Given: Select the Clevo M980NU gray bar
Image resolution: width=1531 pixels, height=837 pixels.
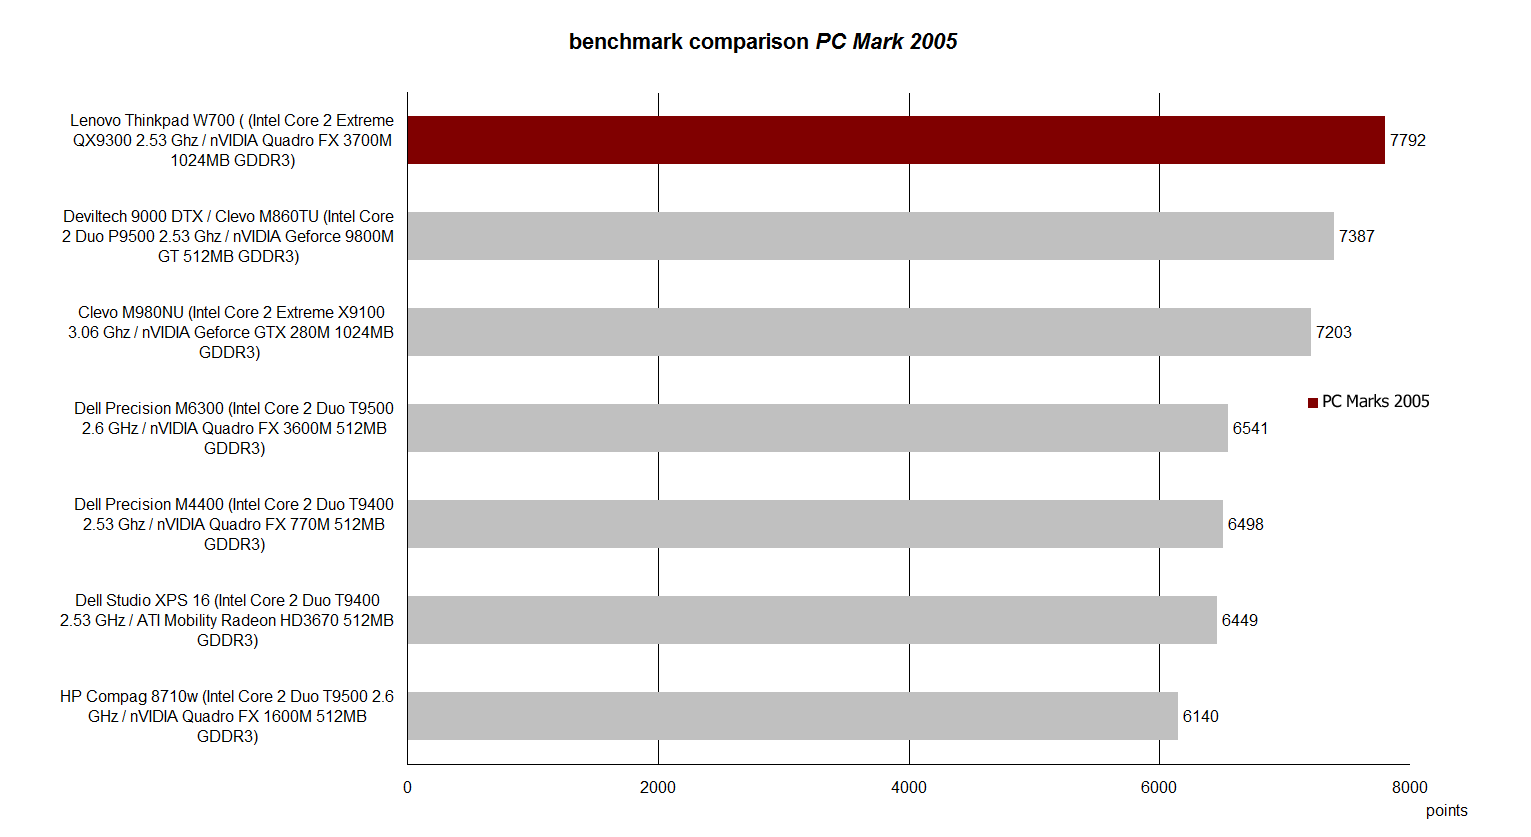Looking at the screenshot, I should (x=859, y=332).
